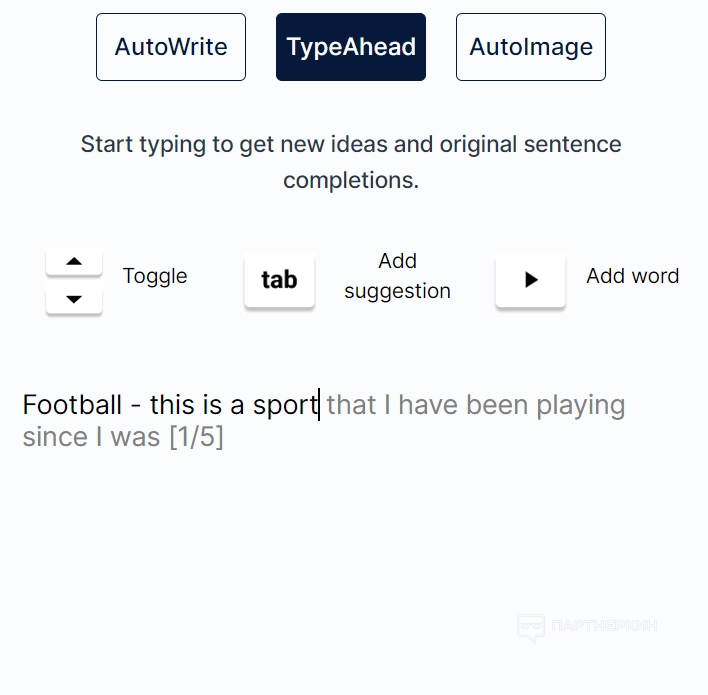Click the word "Football" in the editor
708x695 pixels.
point(72,405)
